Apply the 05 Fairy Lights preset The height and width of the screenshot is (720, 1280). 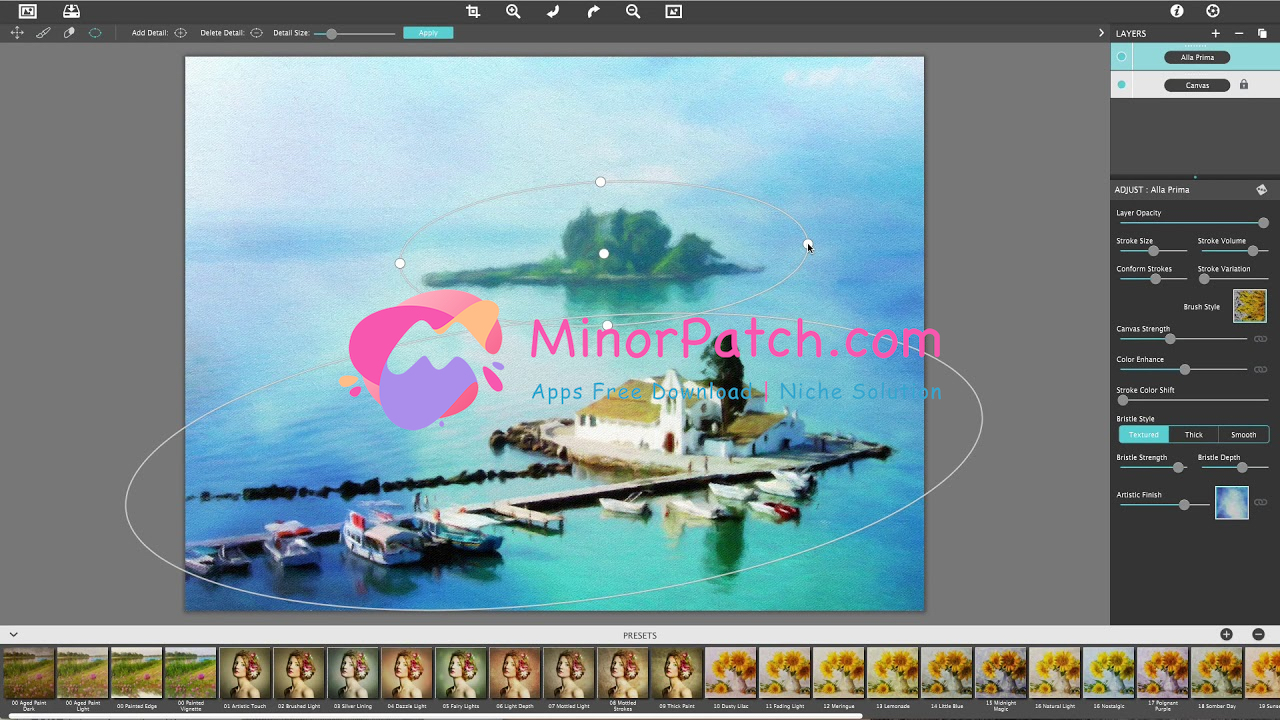click(x=461, y=672)
